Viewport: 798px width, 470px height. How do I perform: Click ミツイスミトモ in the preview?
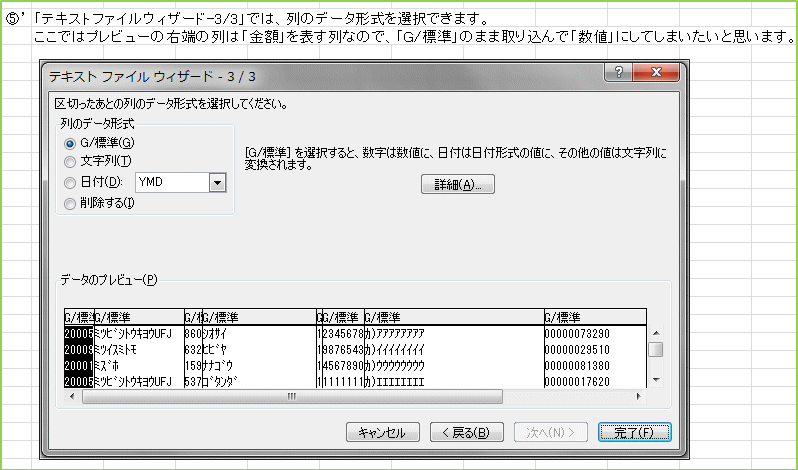pyautogui.click(x=116, y=350)
